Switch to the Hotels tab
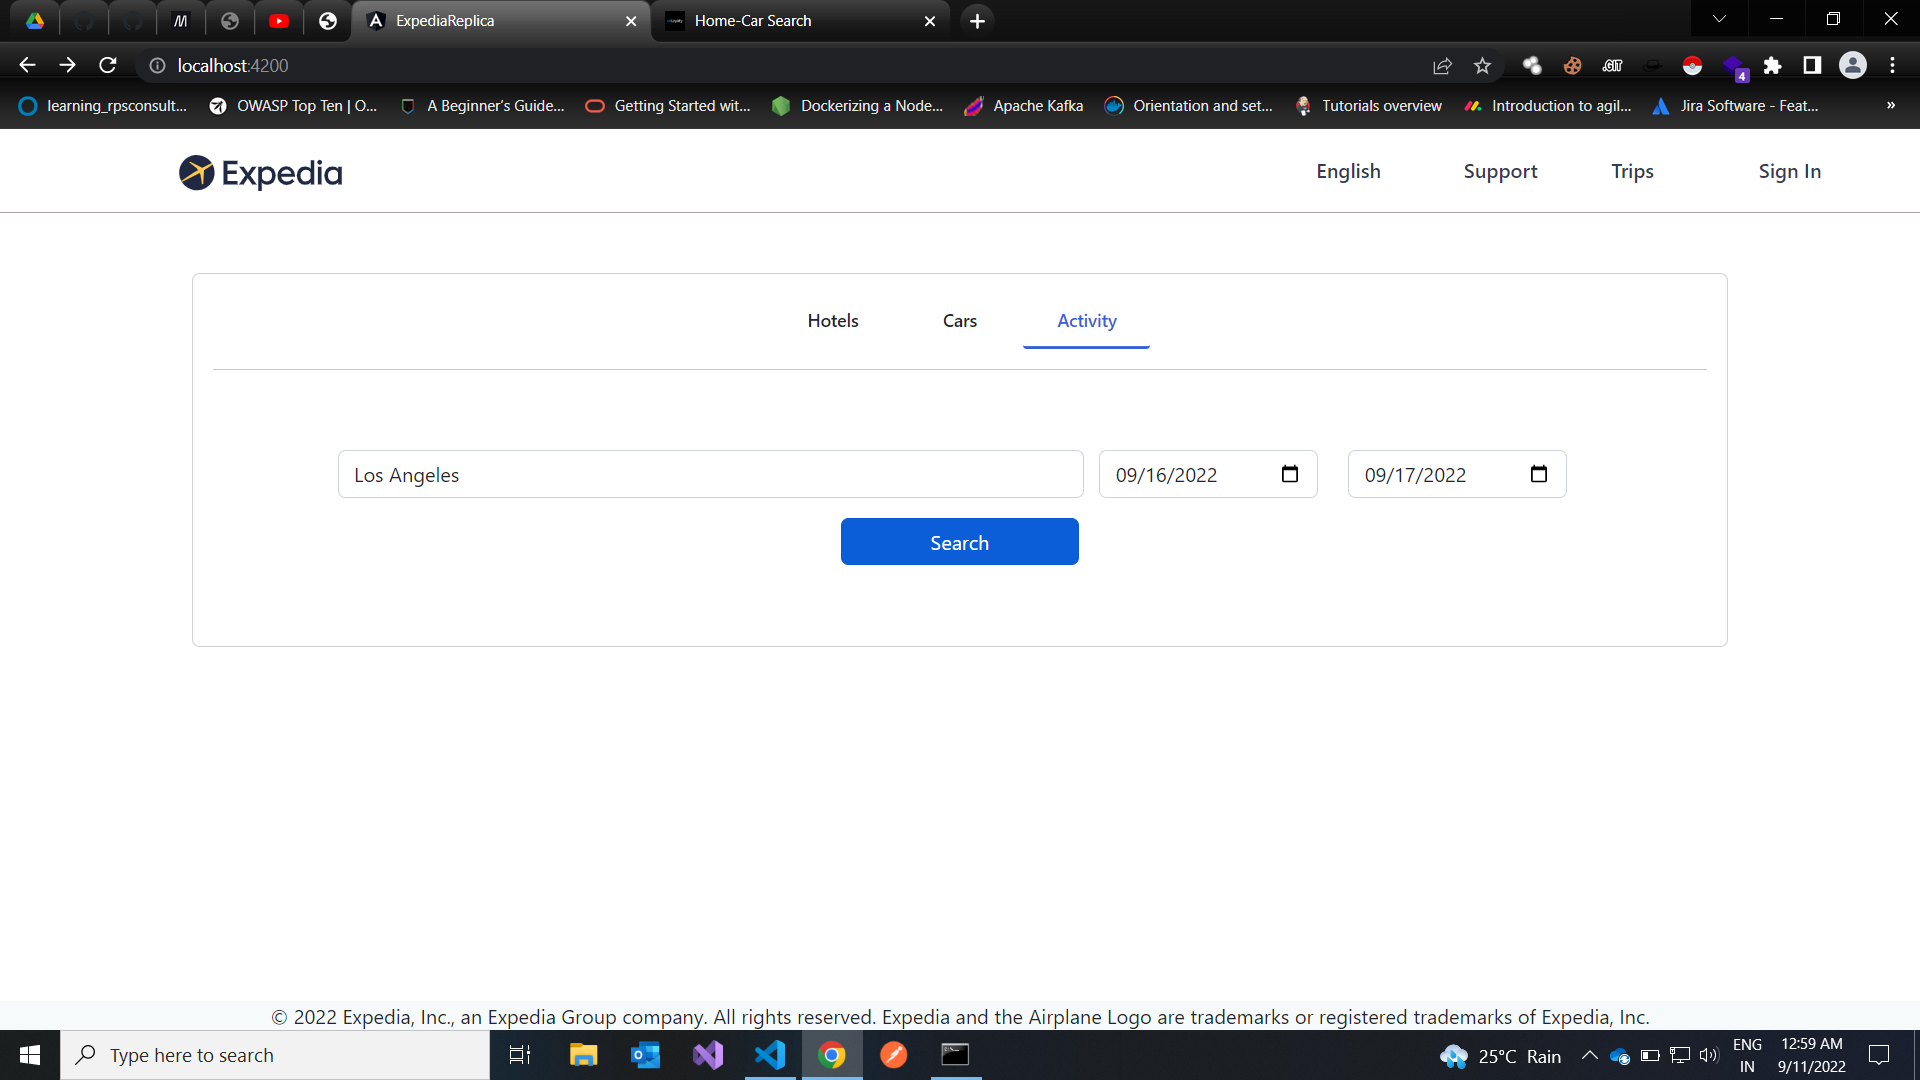 [x=832, y=321]
